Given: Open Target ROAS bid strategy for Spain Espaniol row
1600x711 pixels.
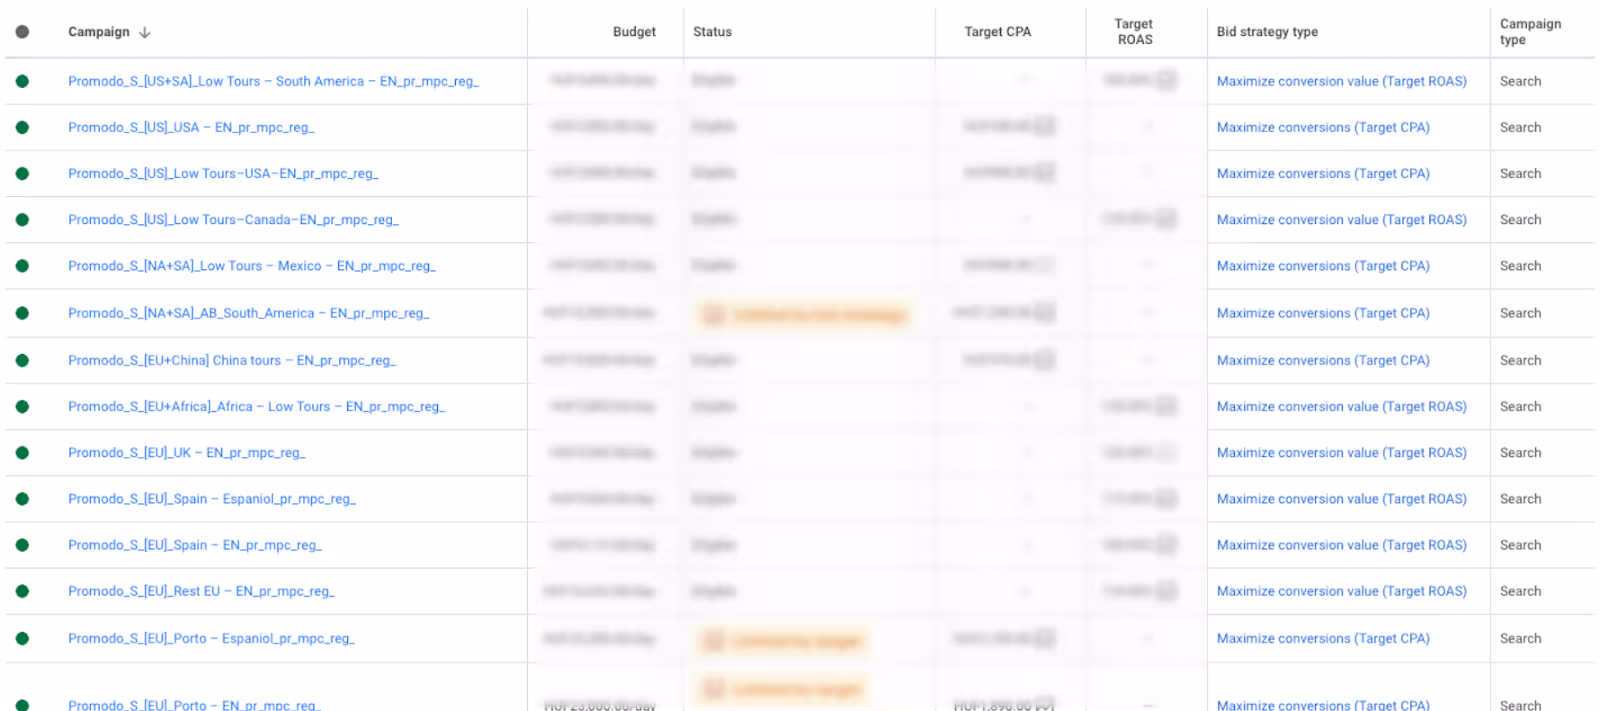Looking at the screenshot, I should click(1341, 499).
